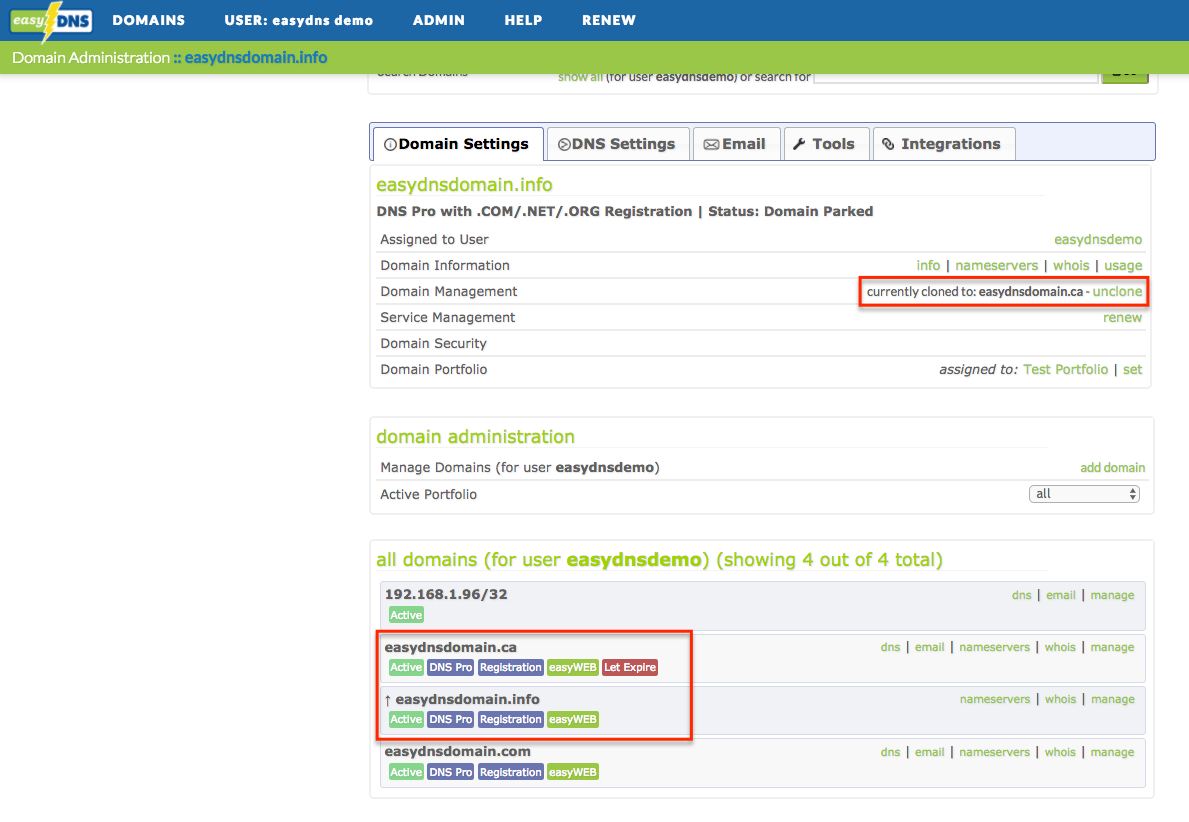The height and width of the screenshot is (822, 1189).
Task: Open Domain Information usage link
Action: click(1123, 265)
